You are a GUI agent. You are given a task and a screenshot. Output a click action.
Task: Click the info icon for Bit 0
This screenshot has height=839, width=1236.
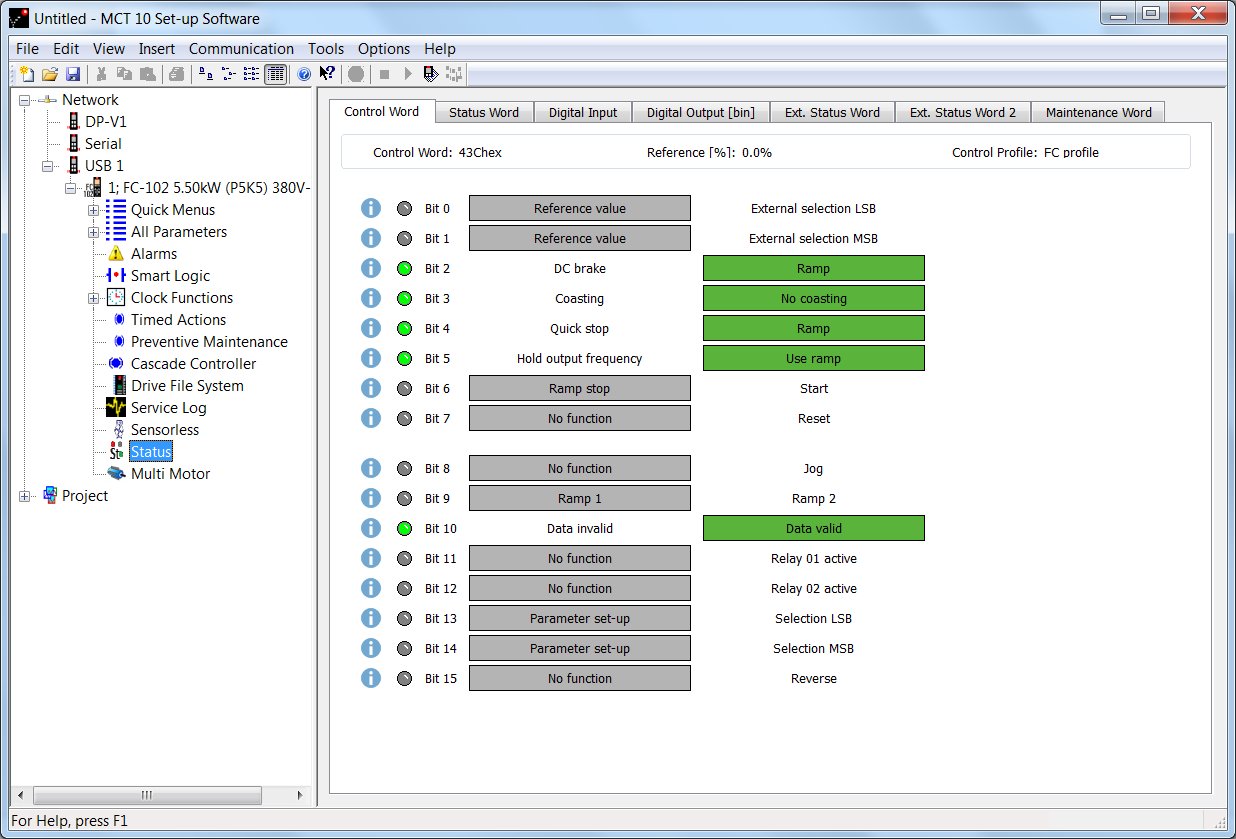click(371, 208)
